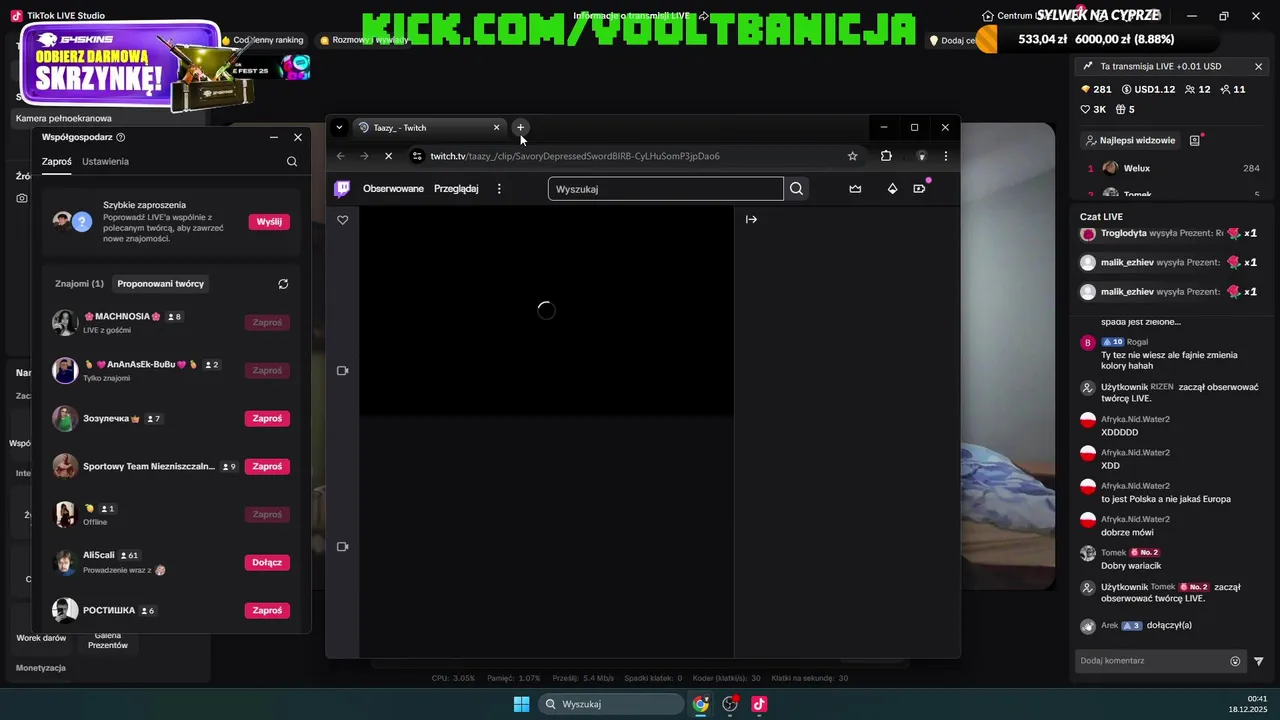Viewport: 1280px width, 720px height.
Task: Open Galeria Prezentów button
Action: [108, 640]
